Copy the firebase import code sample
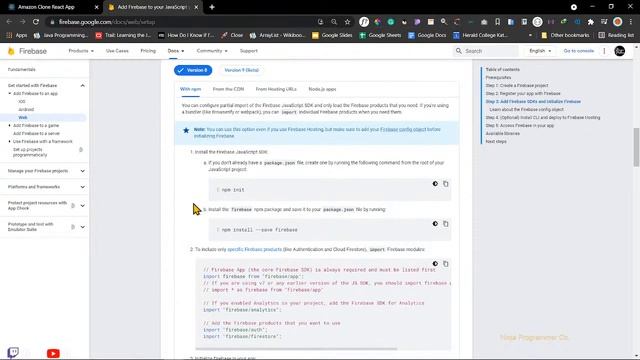The width and height of the screenshot is (640, 360). tap(446, 264)
